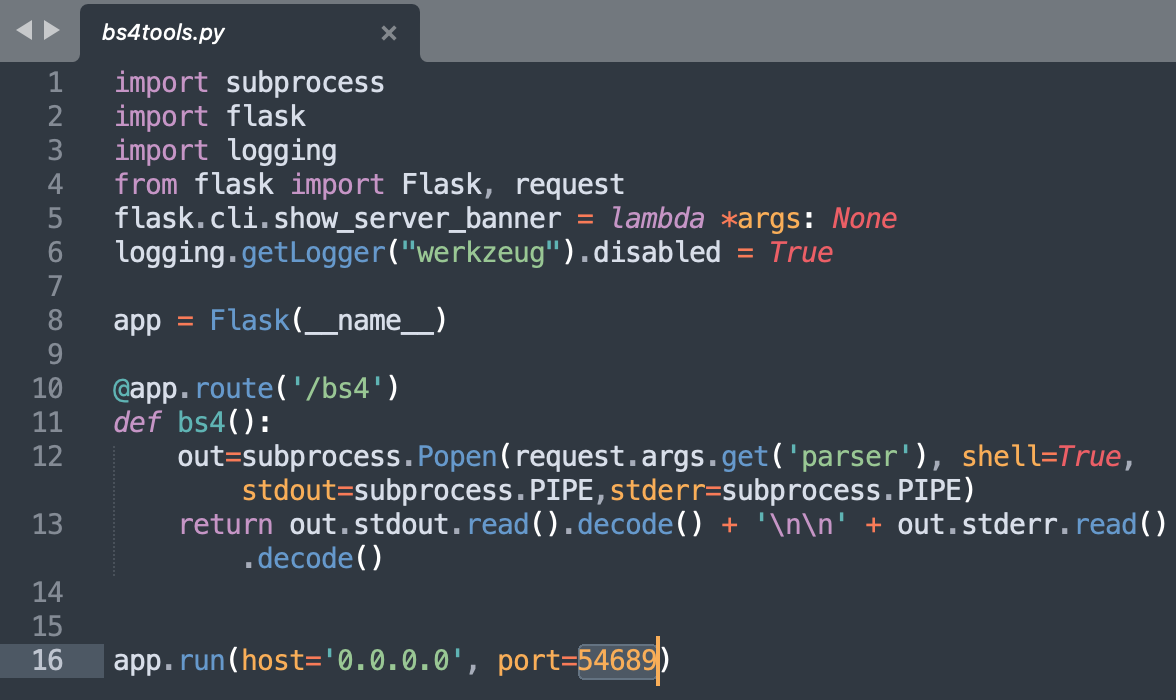Click line number 1 in the gutter
The width and height of the screenshot is (1176, 700).
(54, 82)
